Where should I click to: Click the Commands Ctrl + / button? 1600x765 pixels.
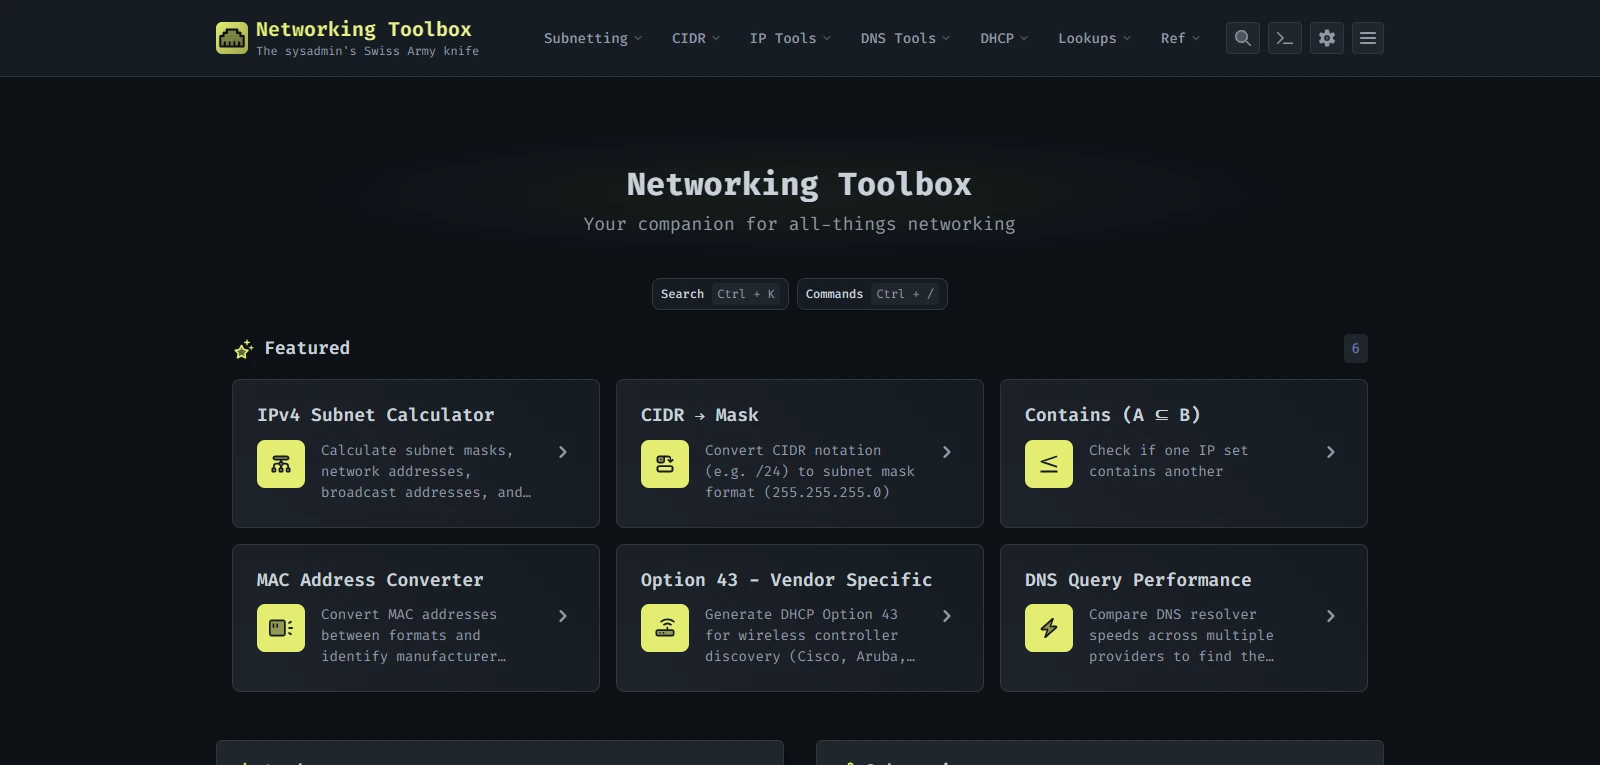pyautogui.click(x=872, y=294)
